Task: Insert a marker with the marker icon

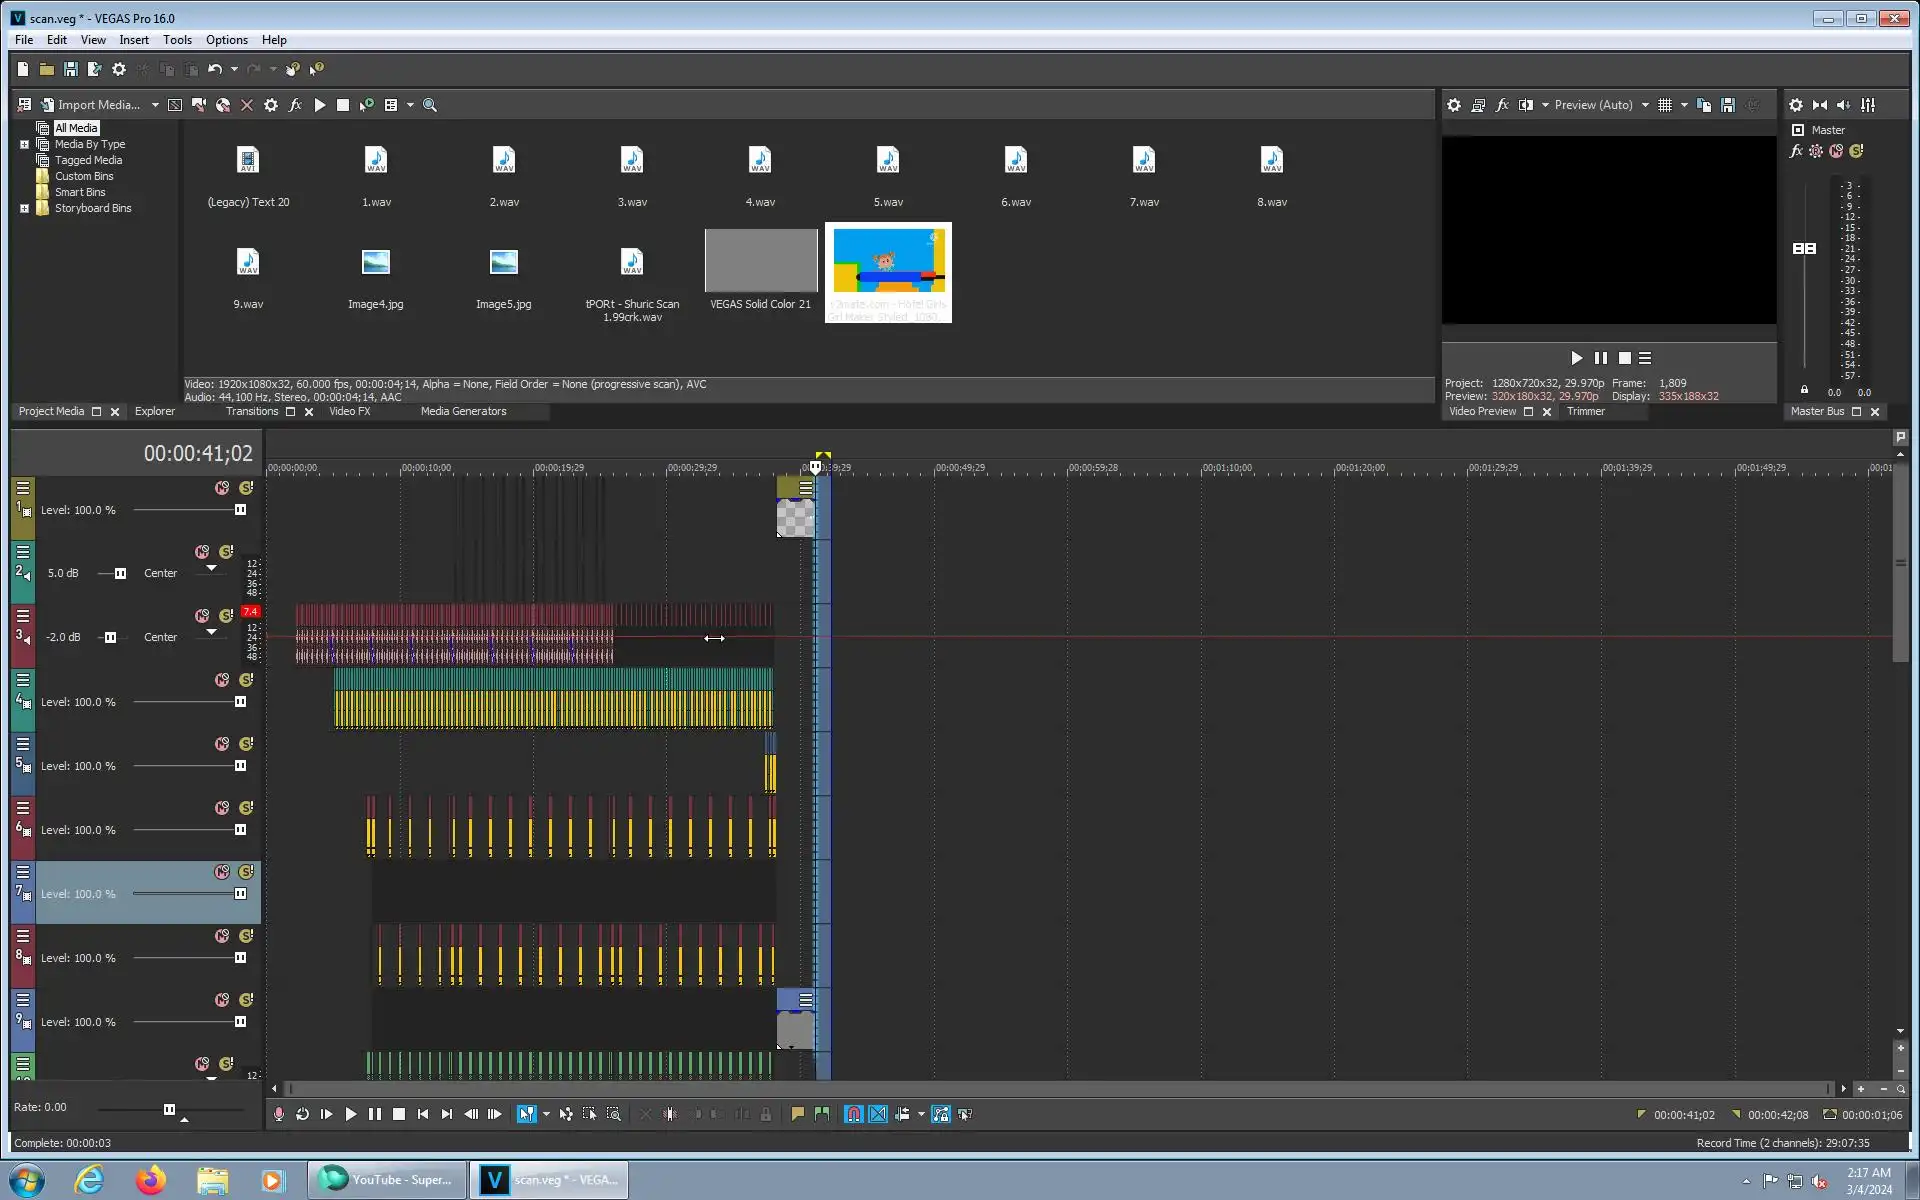Action: tap(797, 1114)
